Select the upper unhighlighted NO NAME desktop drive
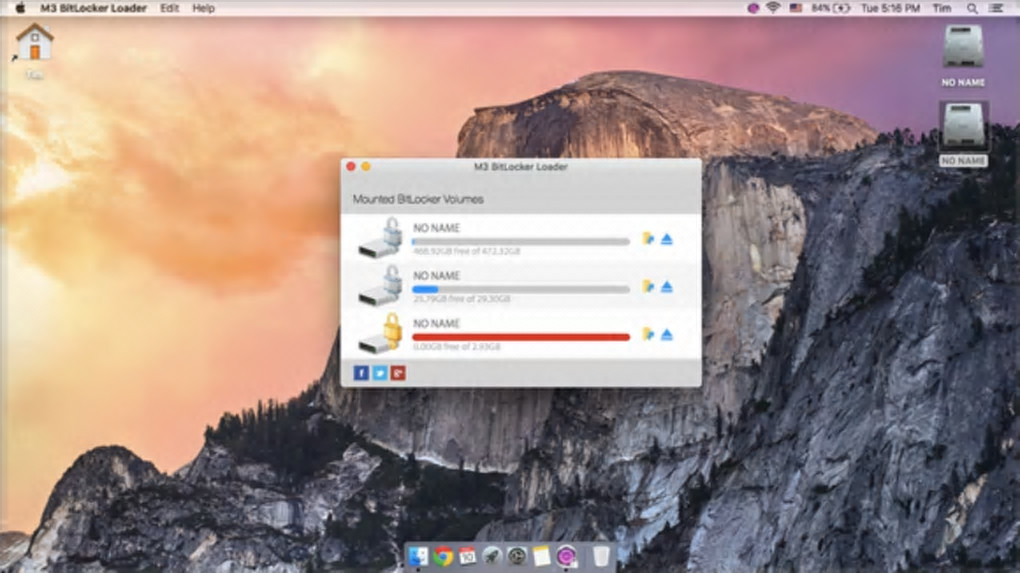The height and width of the screenshot is (573, 1020). (x=963, y=55)
